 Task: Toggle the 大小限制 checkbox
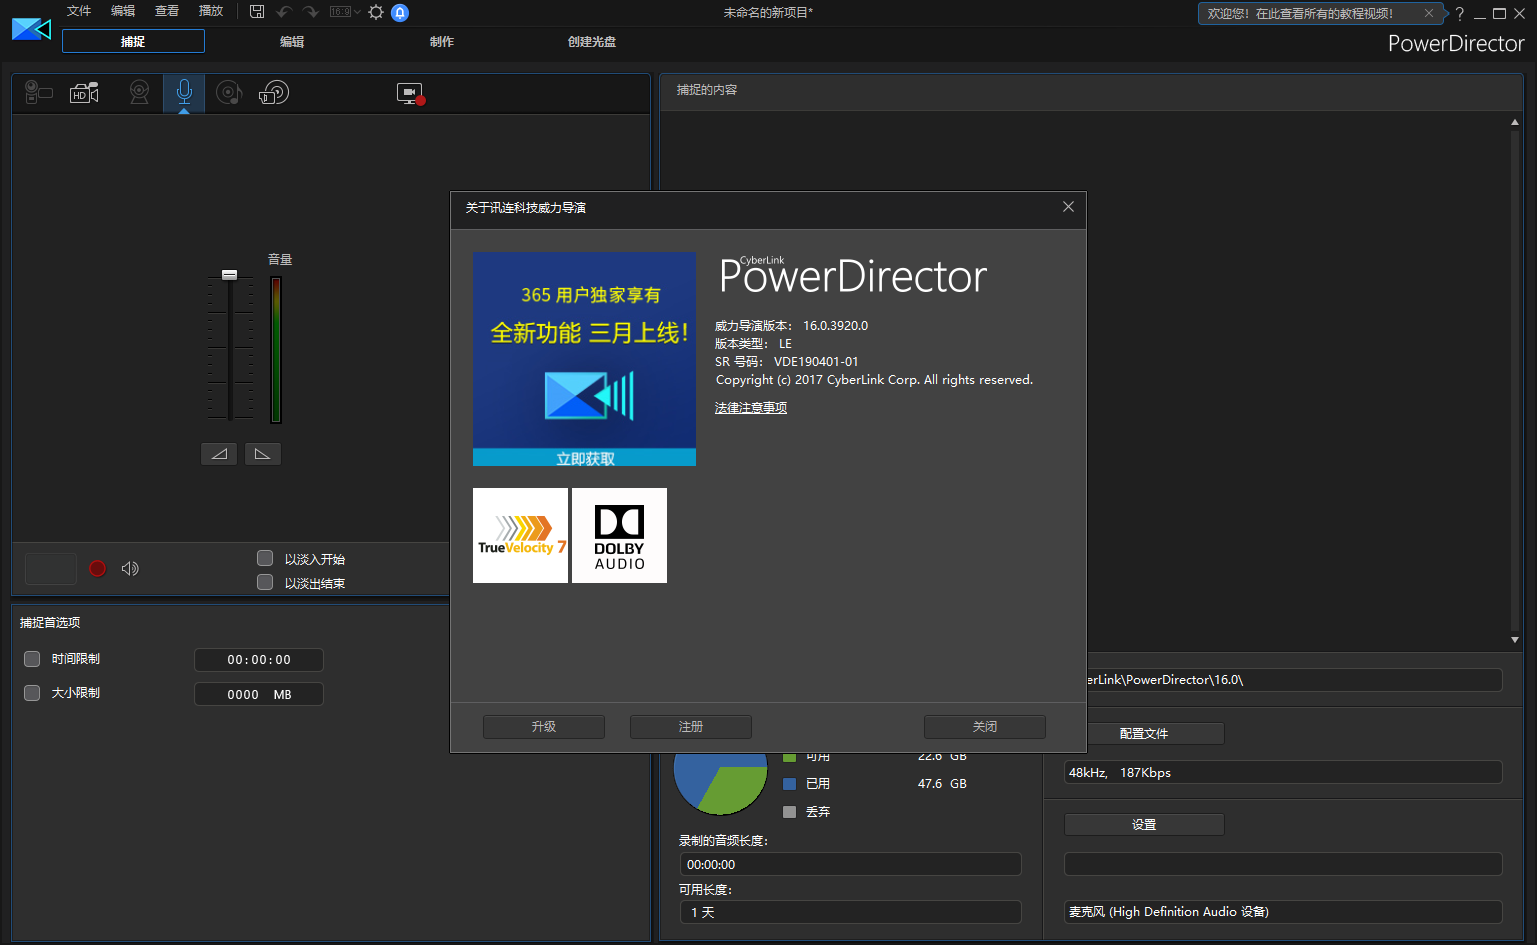(x=32, y=693)
